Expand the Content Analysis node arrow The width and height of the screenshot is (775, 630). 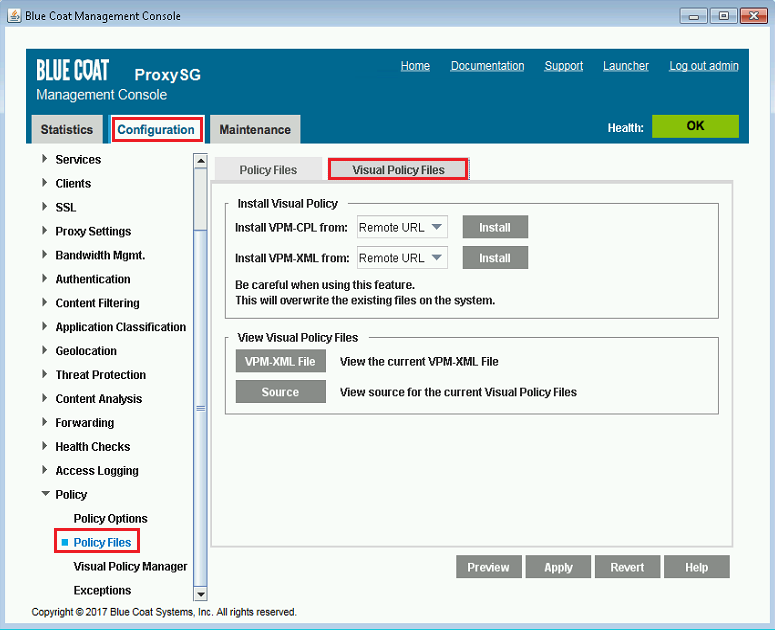click(x=44, y=398)
